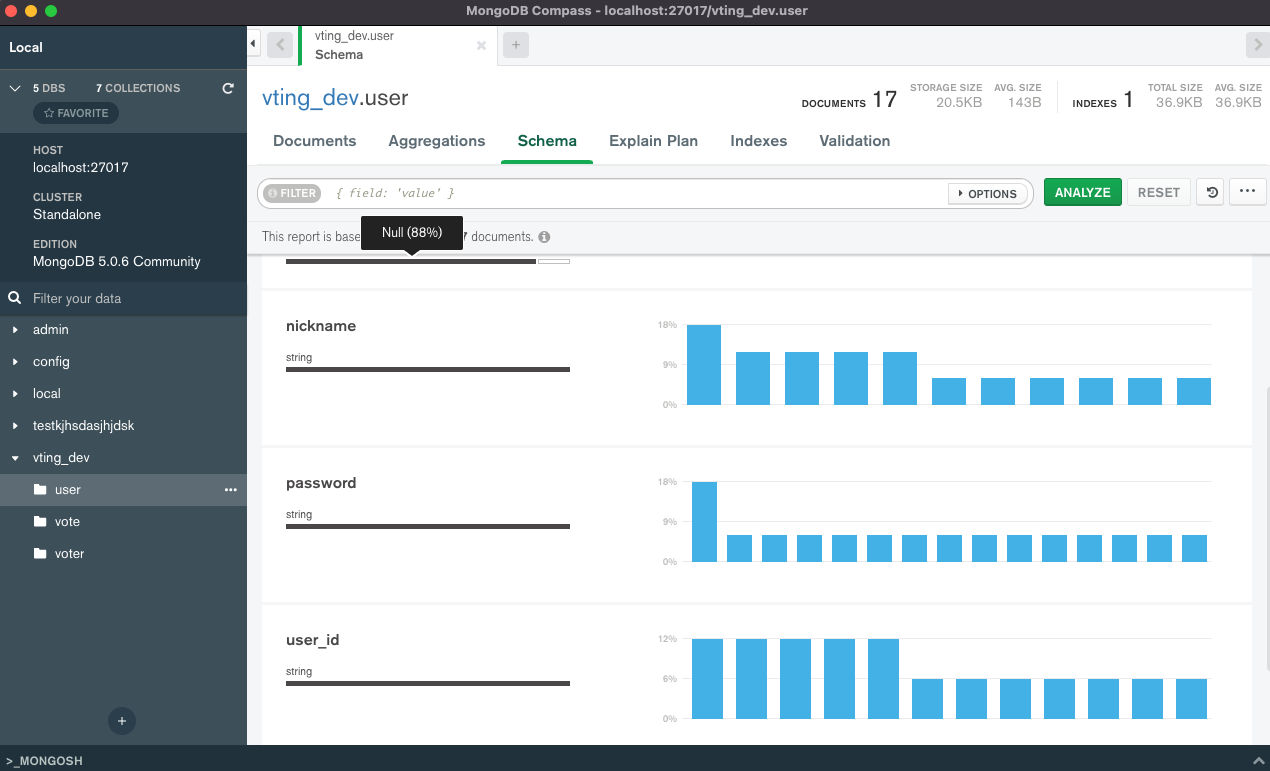Click the vting_dev database link in header
The height and width of the screenshot is (771, 1270).
pyautogui.click(x=310, y=98)
